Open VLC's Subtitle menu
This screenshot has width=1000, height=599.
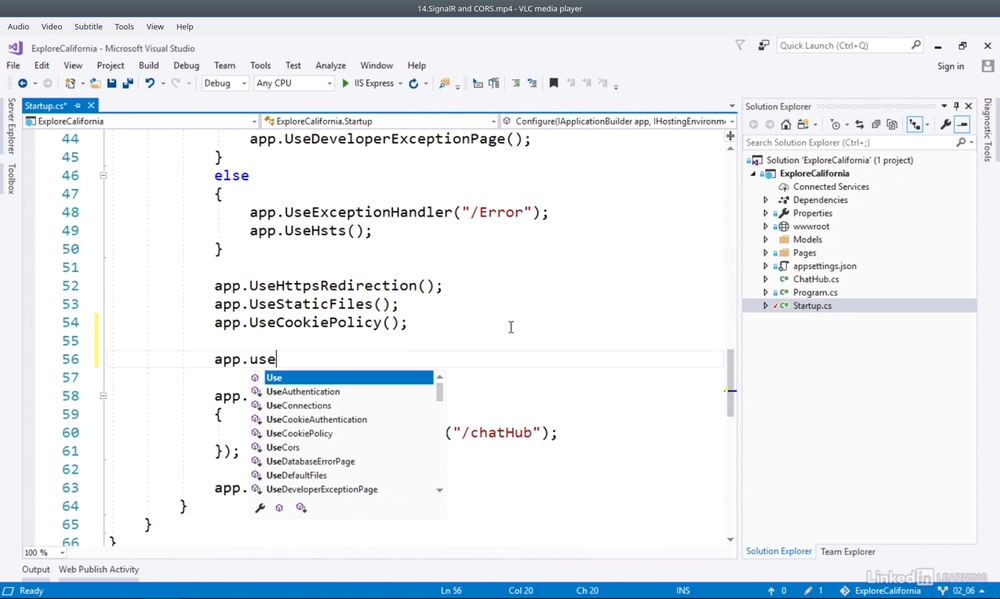(88, 27)
